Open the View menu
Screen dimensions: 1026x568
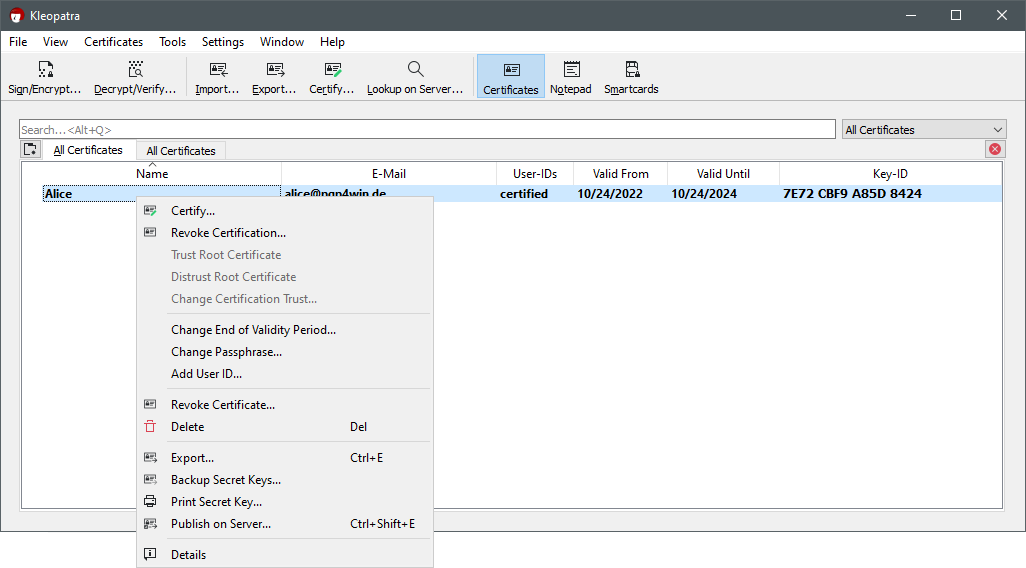(x=56, y=42)
